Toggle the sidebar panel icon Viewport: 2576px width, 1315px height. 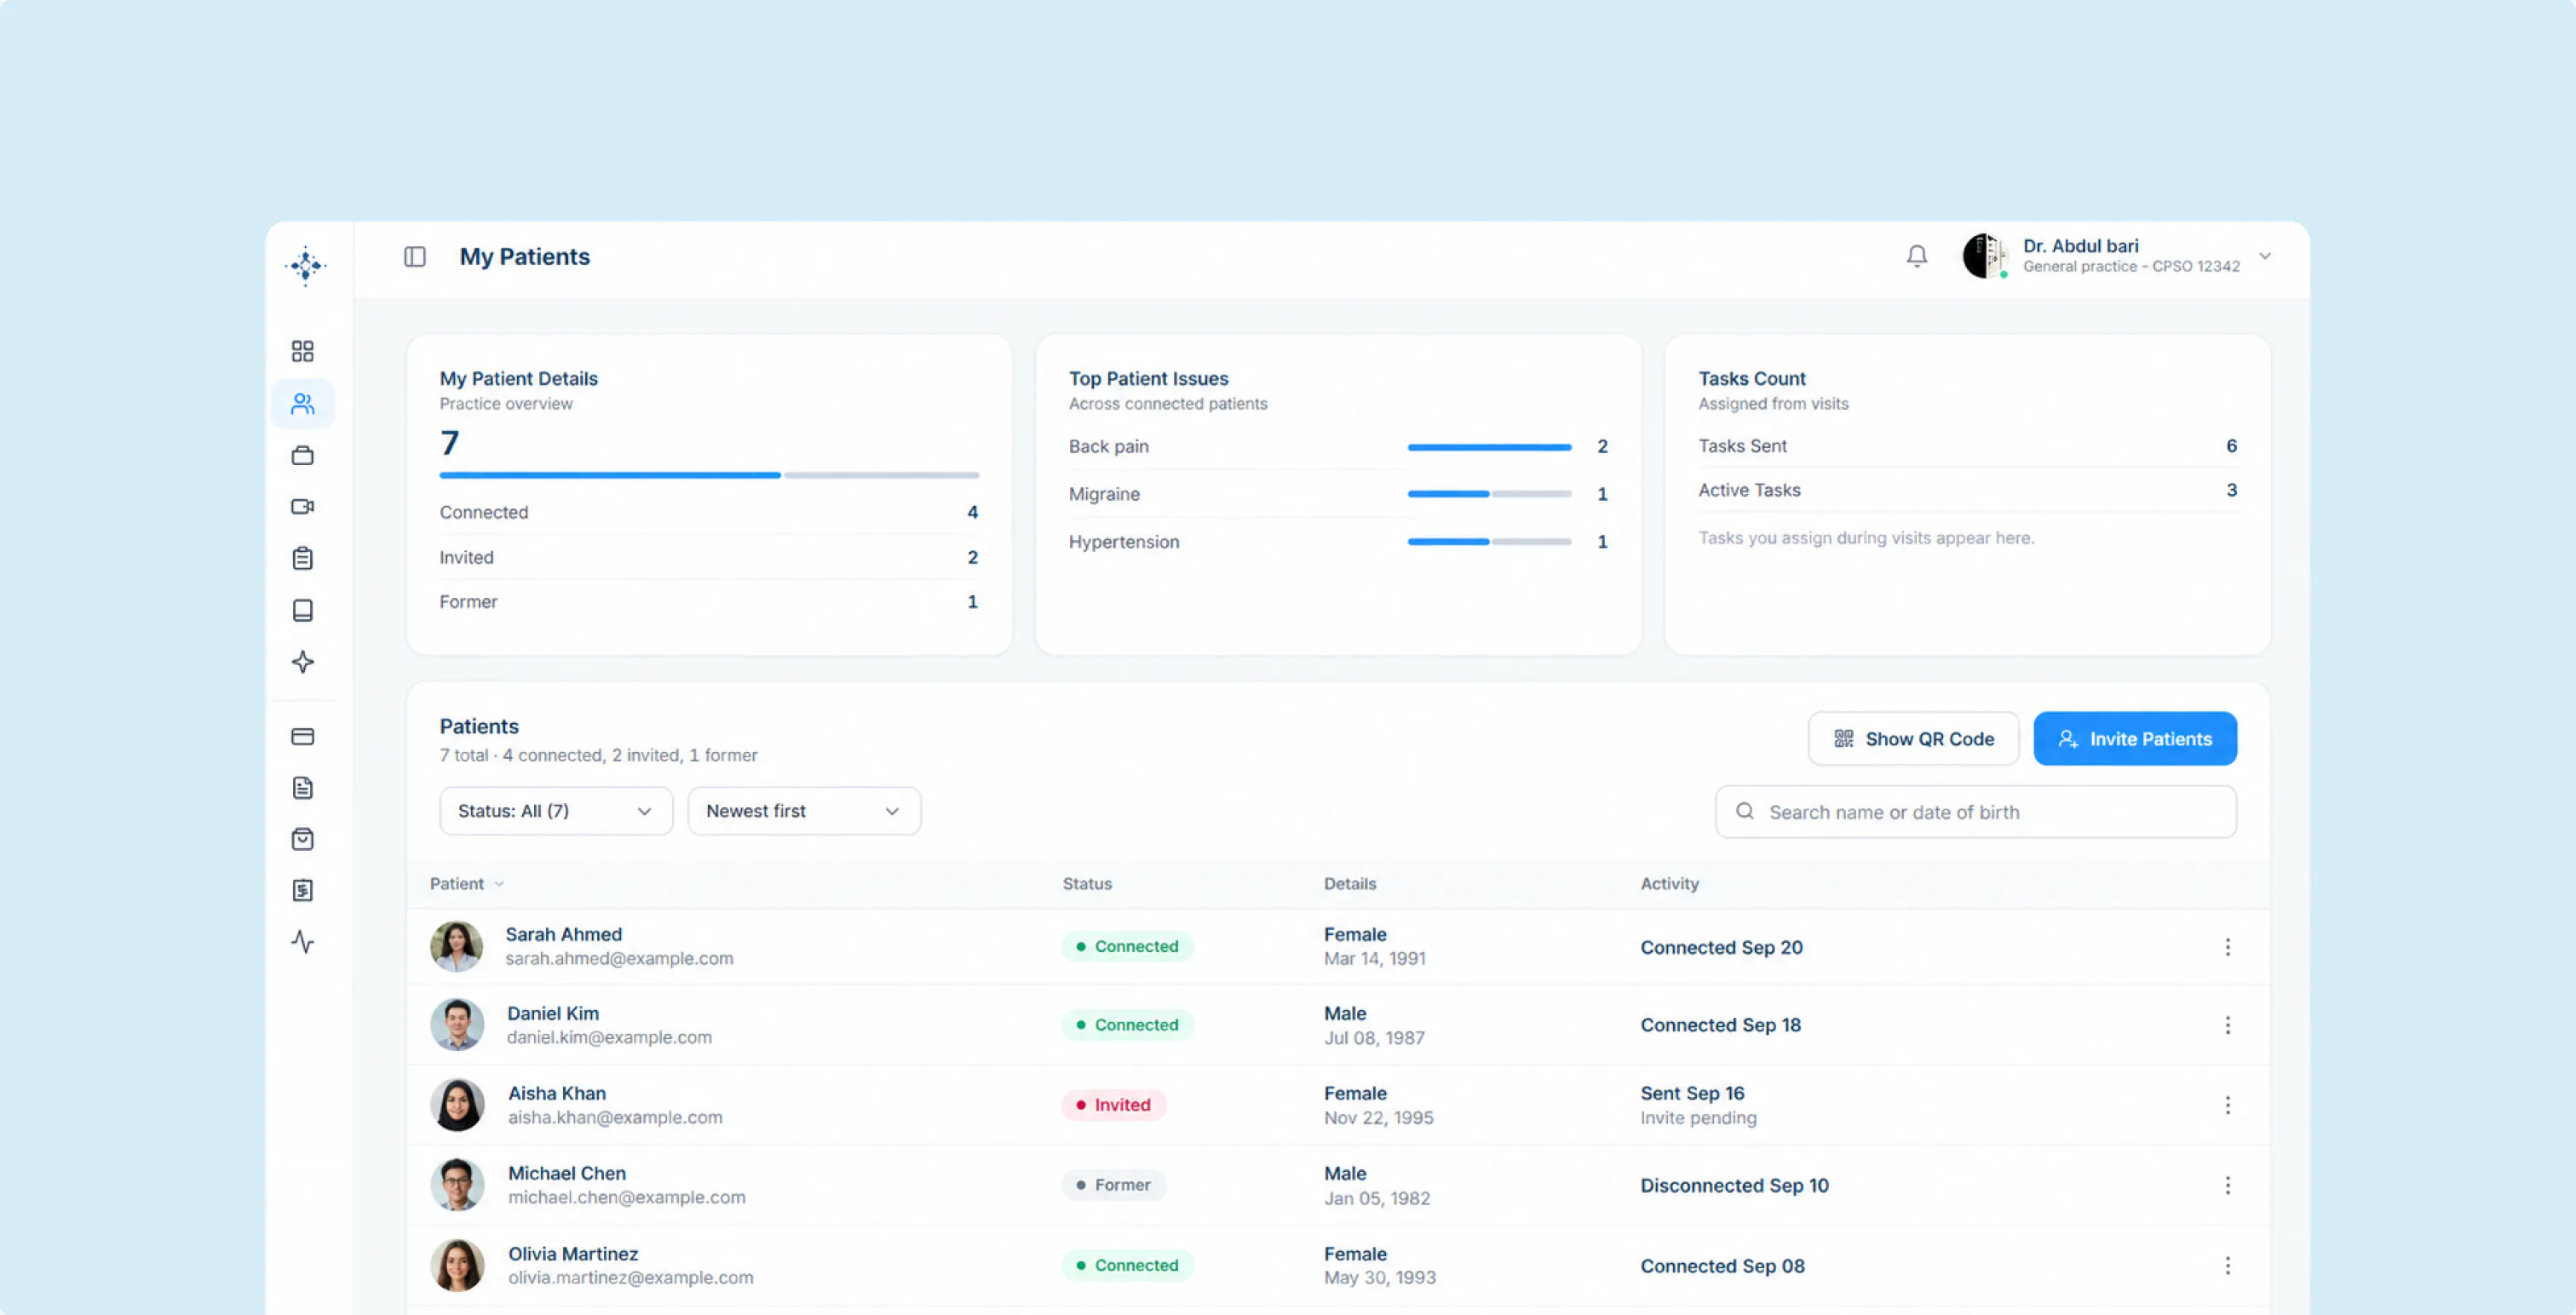(415, 257)
